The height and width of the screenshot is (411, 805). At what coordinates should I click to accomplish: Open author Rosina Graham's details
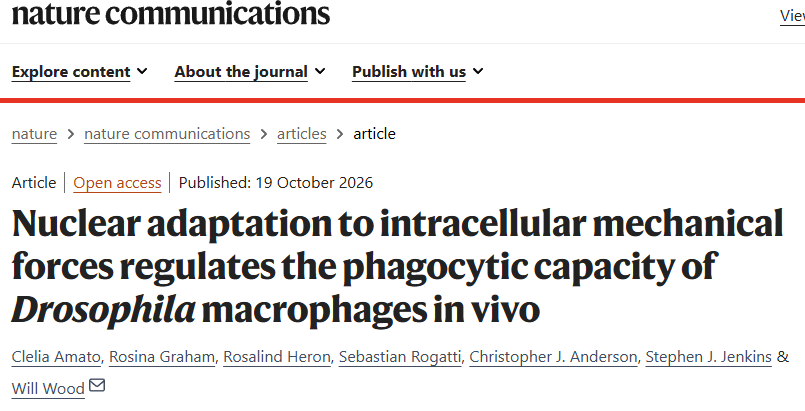click(162, 357)
